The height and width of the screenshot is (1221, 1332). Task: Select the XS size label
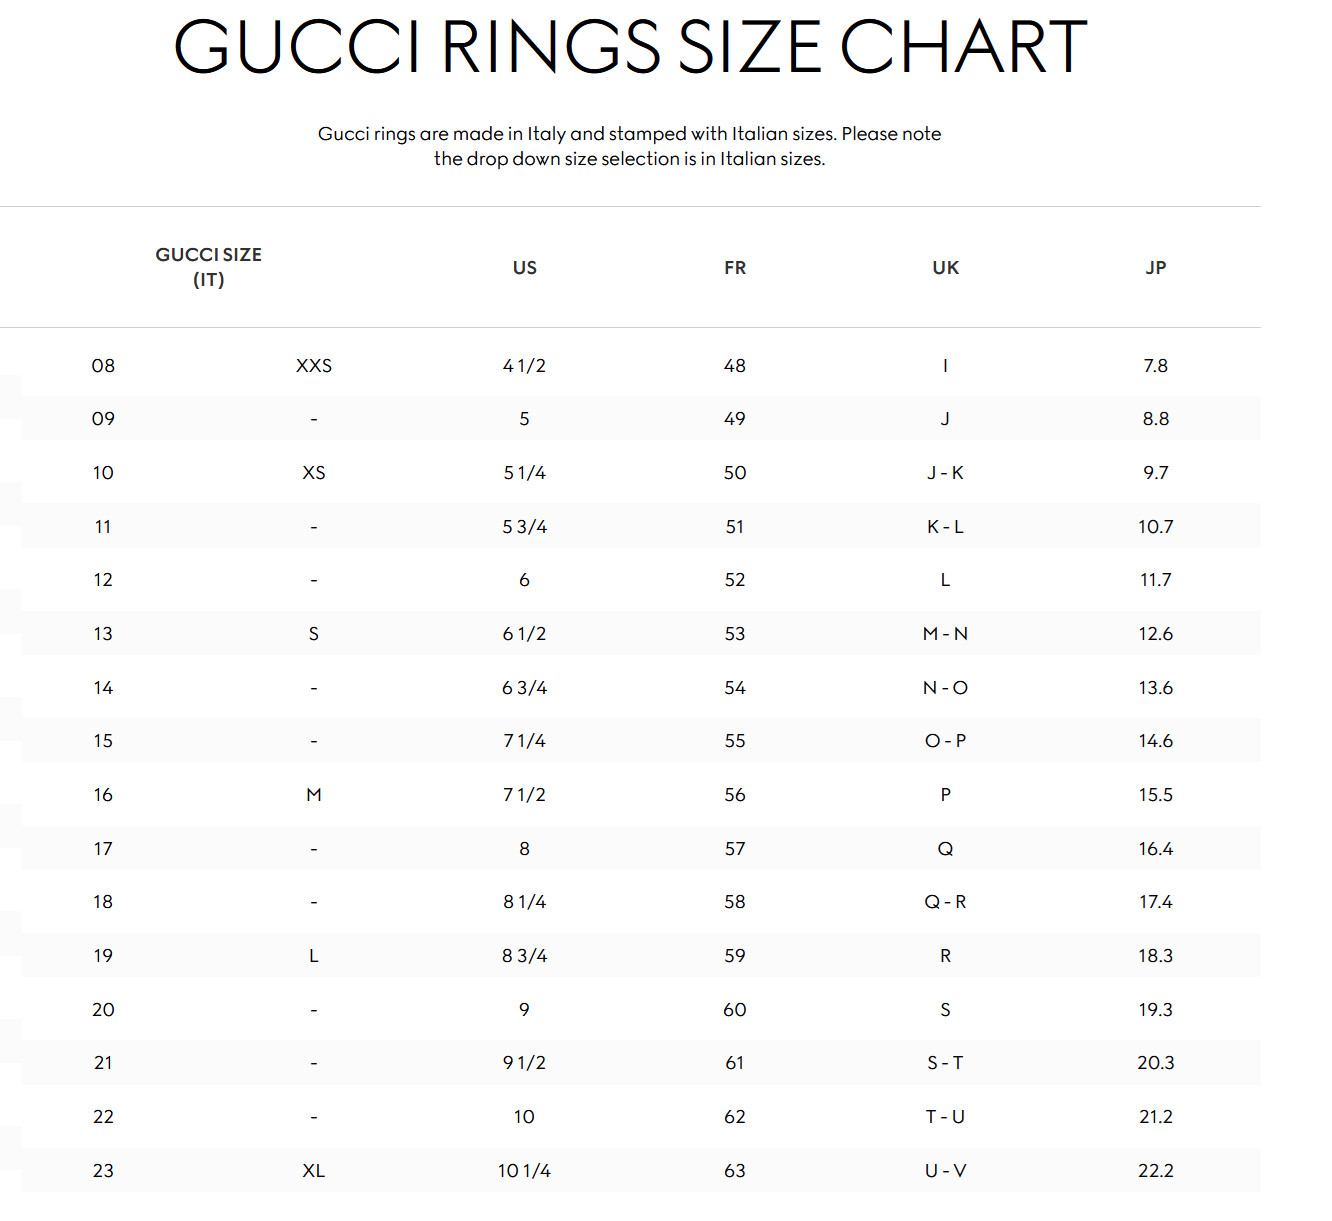(x=314, y=473)
